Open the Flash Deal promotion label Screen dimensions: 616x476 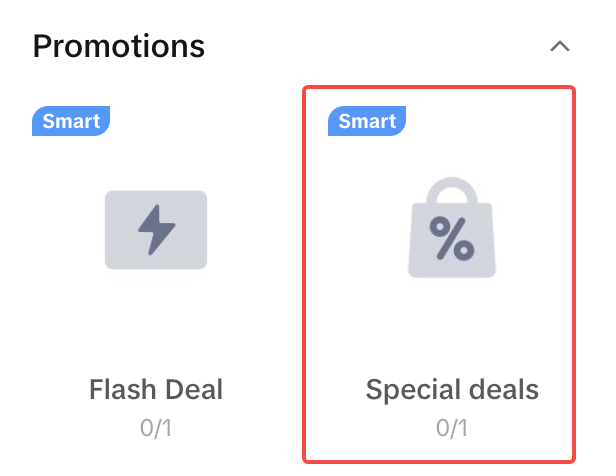156,389
